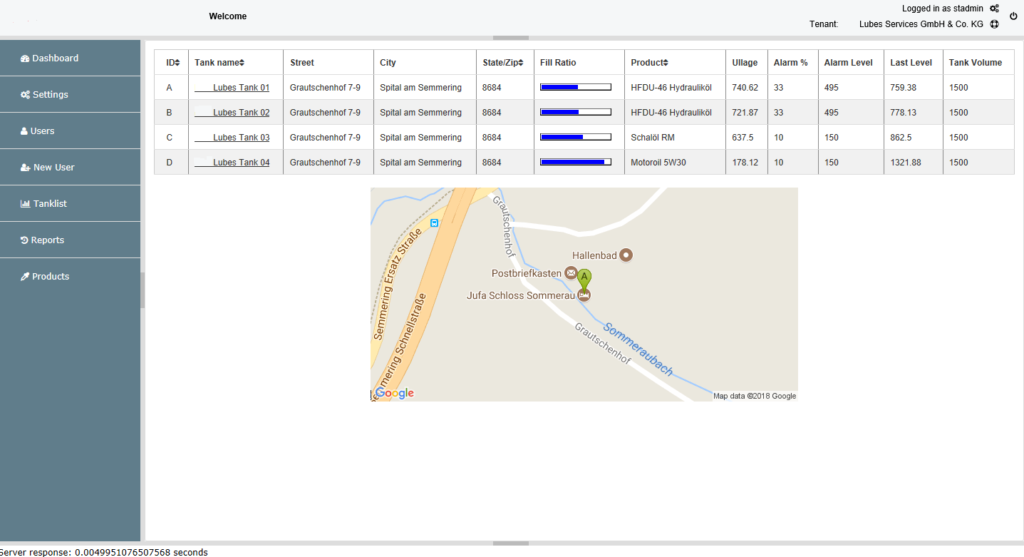The image size is (1024, 557).
Task: Open the Products menu item
Action: click(x=70, y=276)
